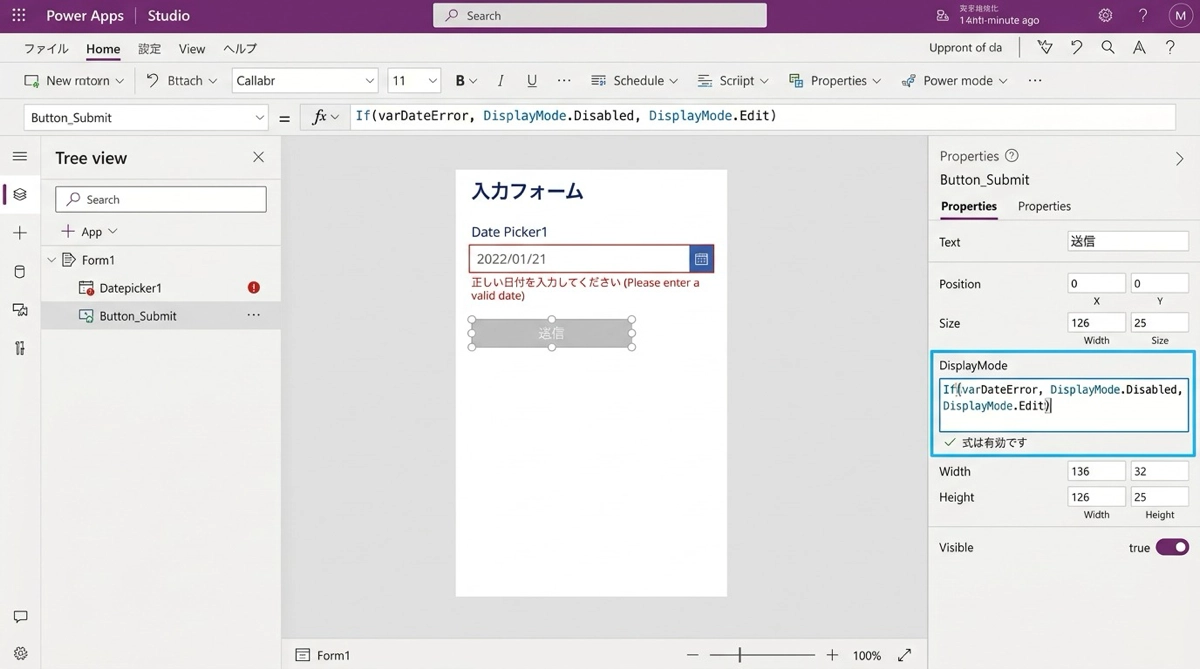This screenshot has height=669, width=1200.
Task: Open the 設定 menu tab
Action: [x=149, y=49]
